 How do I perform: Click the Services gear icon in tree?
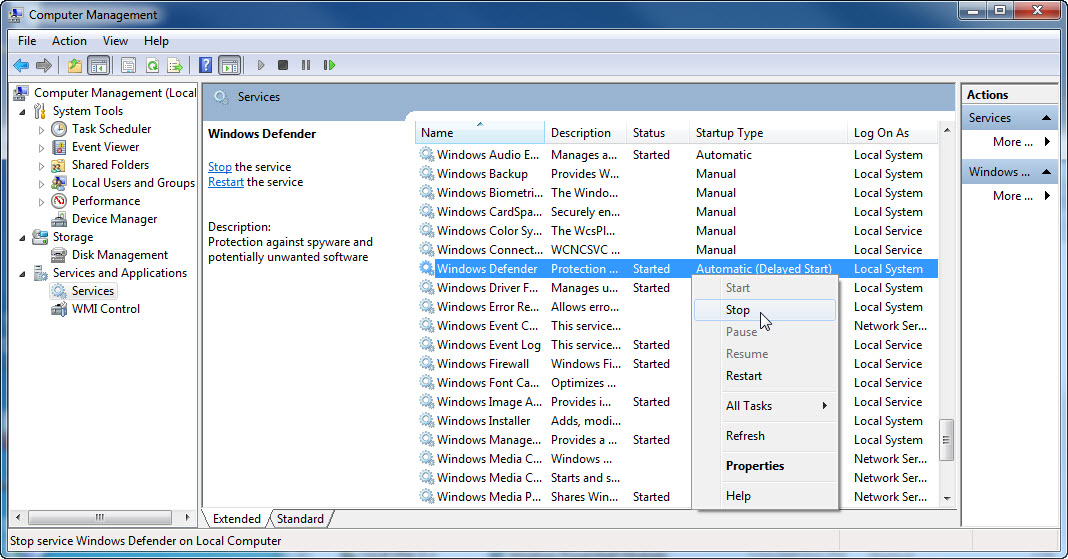tap(59, 291)
